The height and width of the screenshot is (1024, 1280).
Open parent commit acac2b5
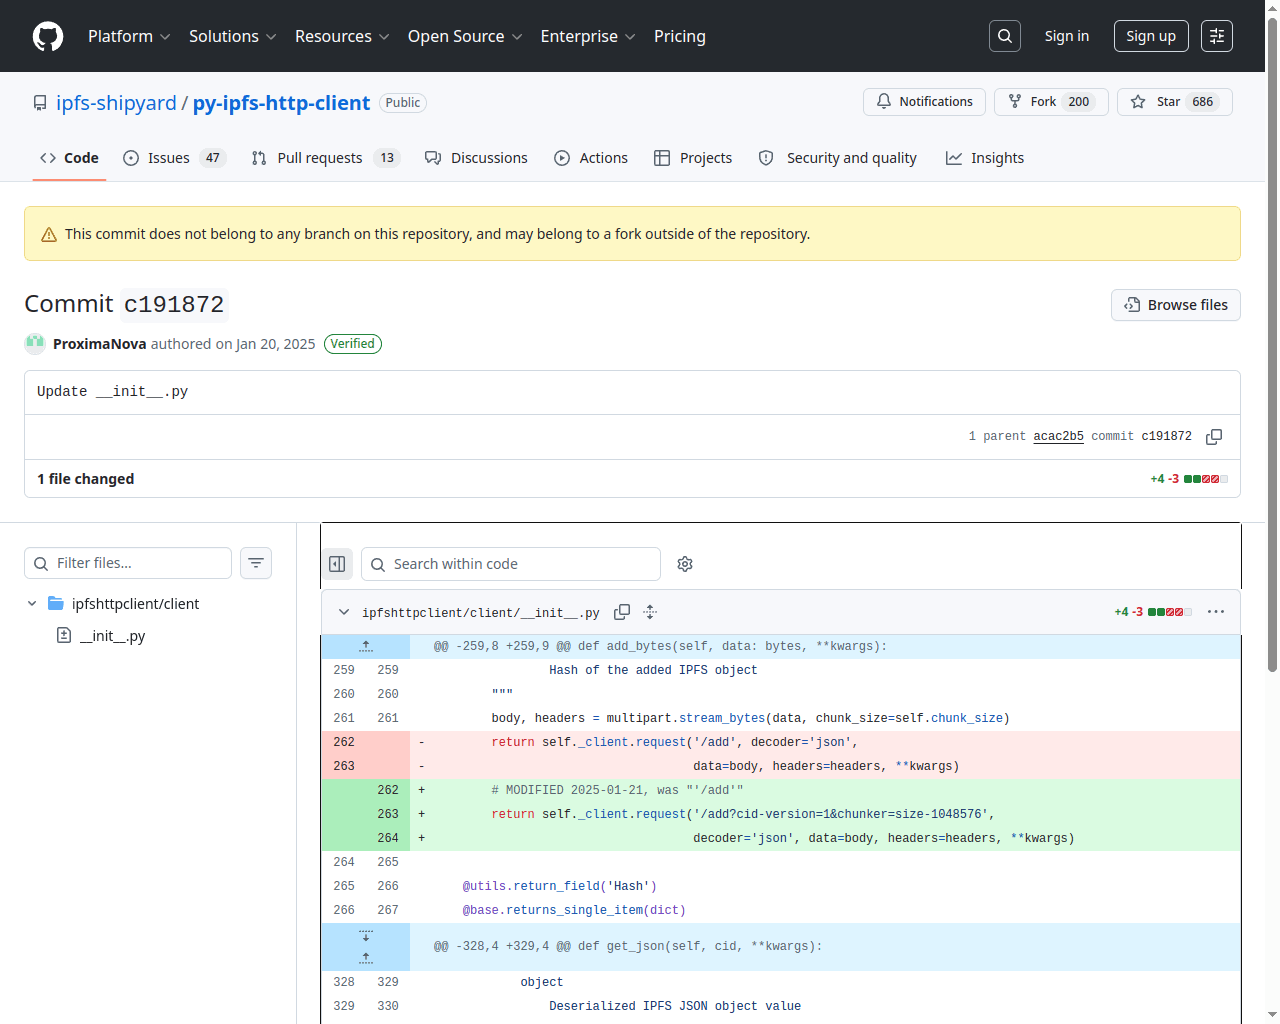coord(1058,437)
